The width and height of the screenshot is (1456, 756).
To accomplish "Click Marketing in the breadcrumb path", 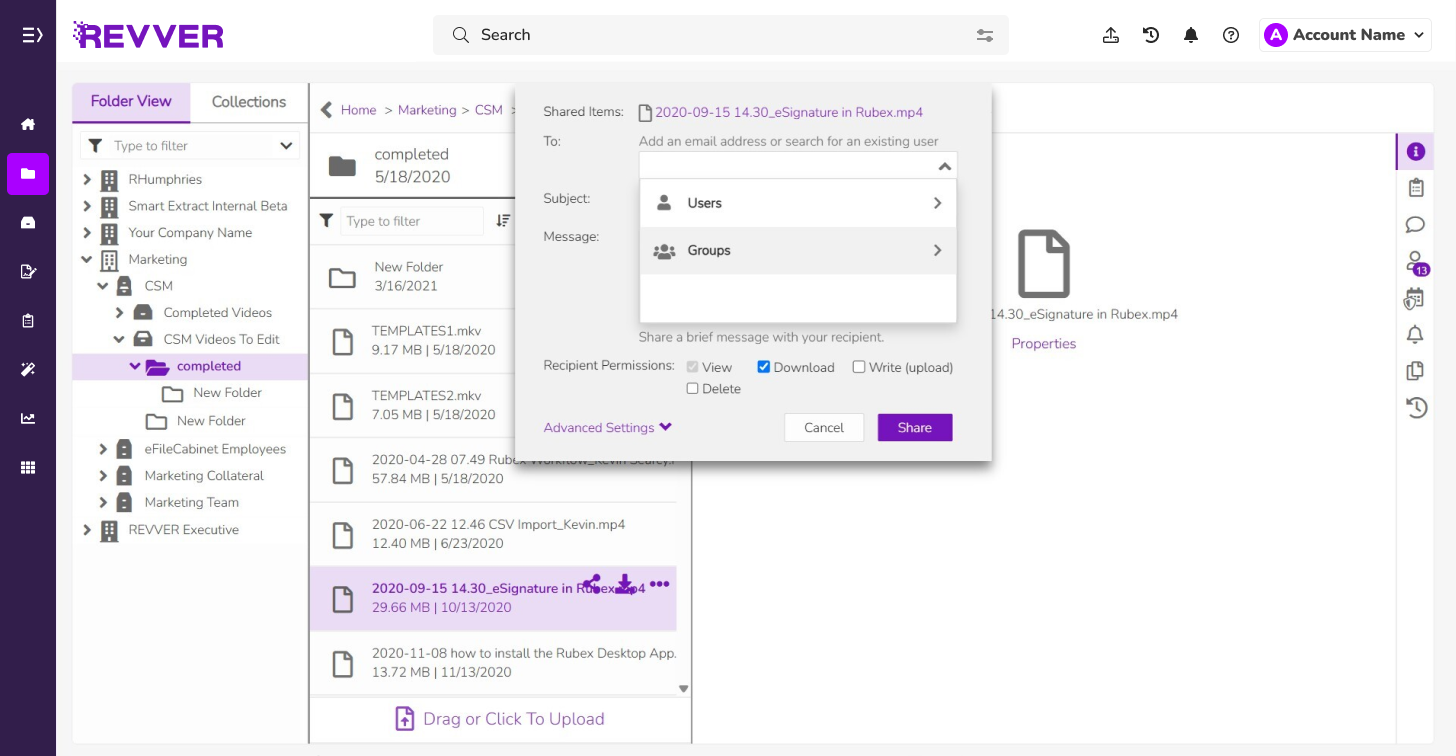I will tap(427, 110).
